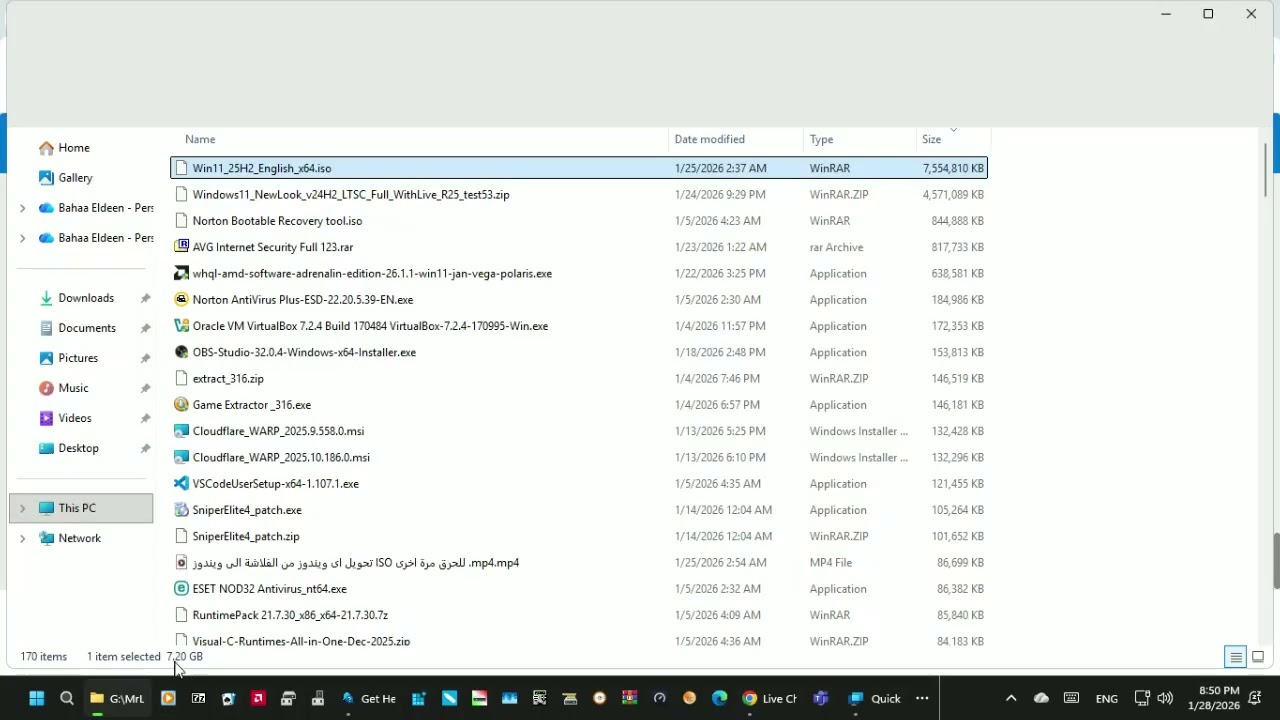
Task: Sort files by Date modified column
Action: [709, 139]
